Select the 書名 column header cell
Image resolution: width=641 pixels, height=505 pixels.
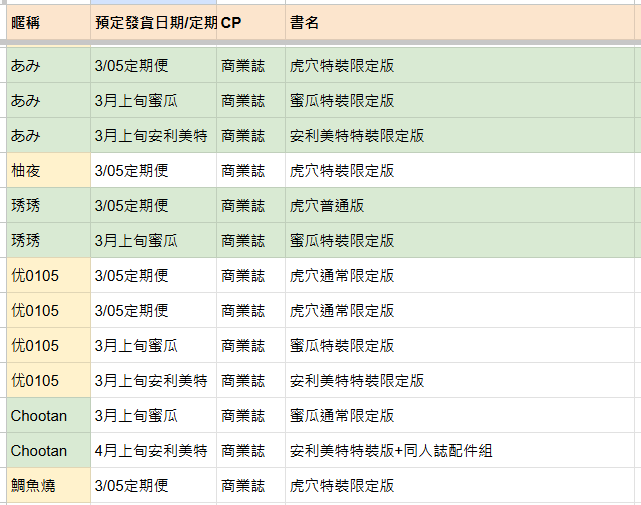(460, 22)
